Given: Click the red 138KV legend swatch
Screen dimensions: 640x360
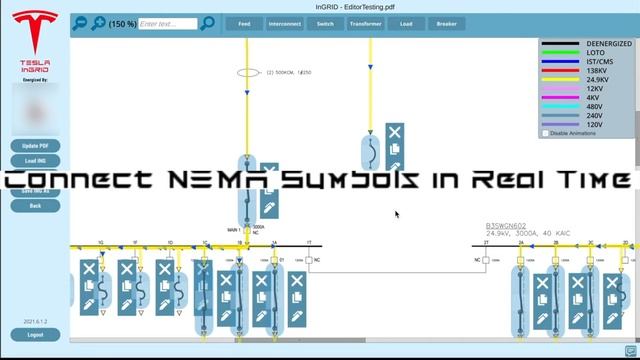Looking at the screenshot, I should [x=560, y=70].
